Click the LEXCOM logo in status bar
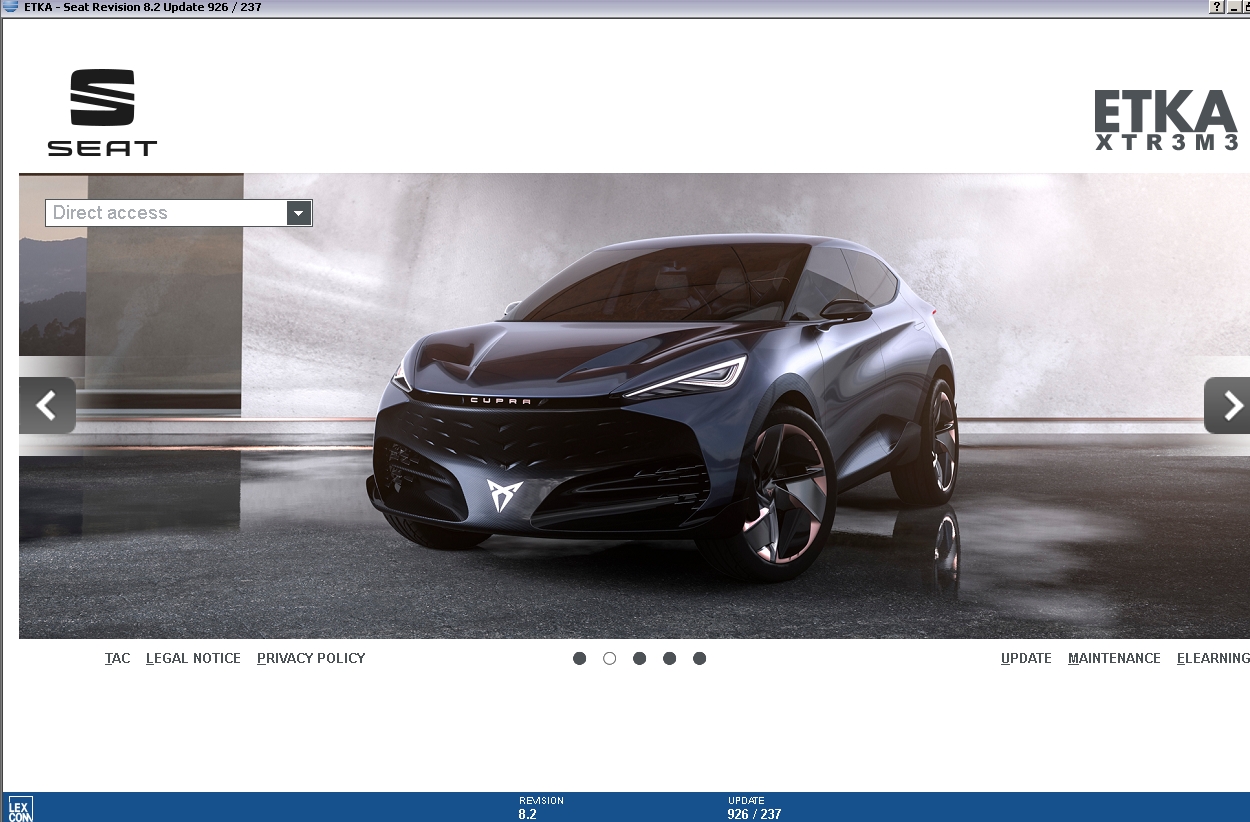 pyautogui.click(x=20, y=809)
